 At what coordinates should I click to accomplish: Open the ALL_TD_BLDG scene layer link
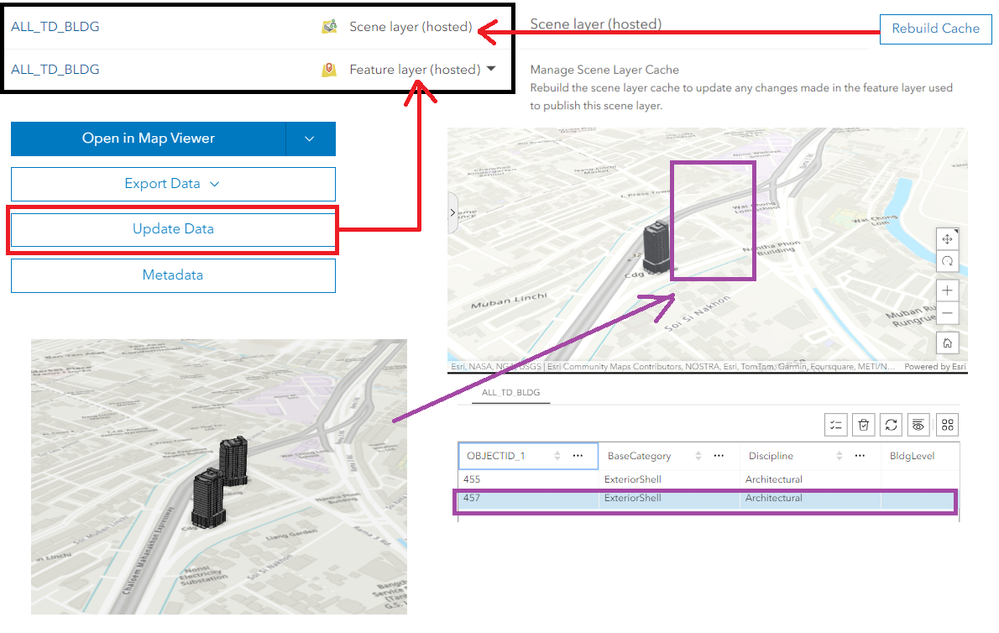55,27
